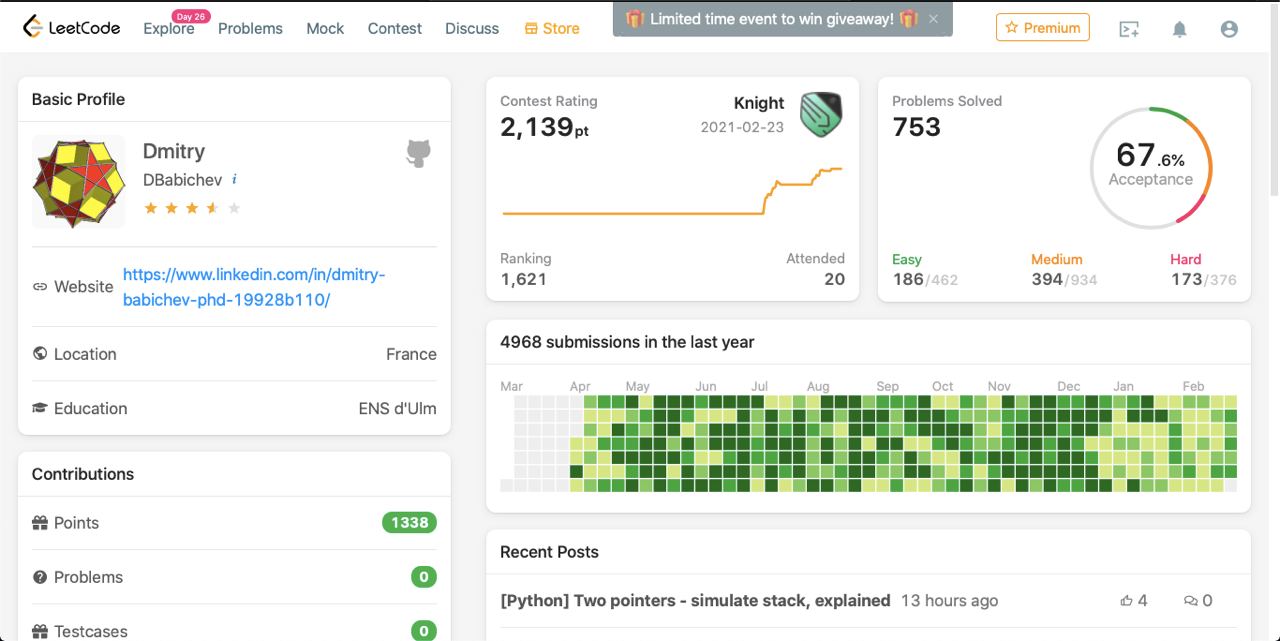Click the Ranking 1,621 value
1280x641 pixels.
(524, 280)
